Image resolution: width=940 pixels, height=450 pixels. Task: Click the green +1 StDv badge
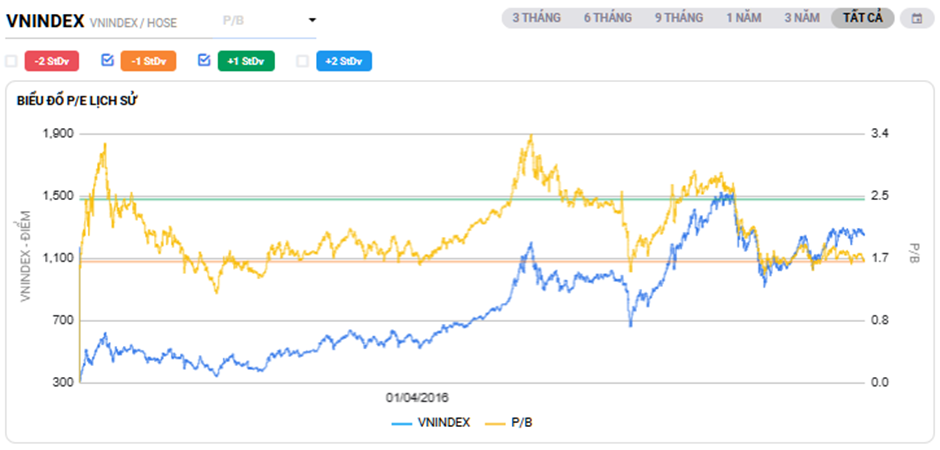[245, 61]
